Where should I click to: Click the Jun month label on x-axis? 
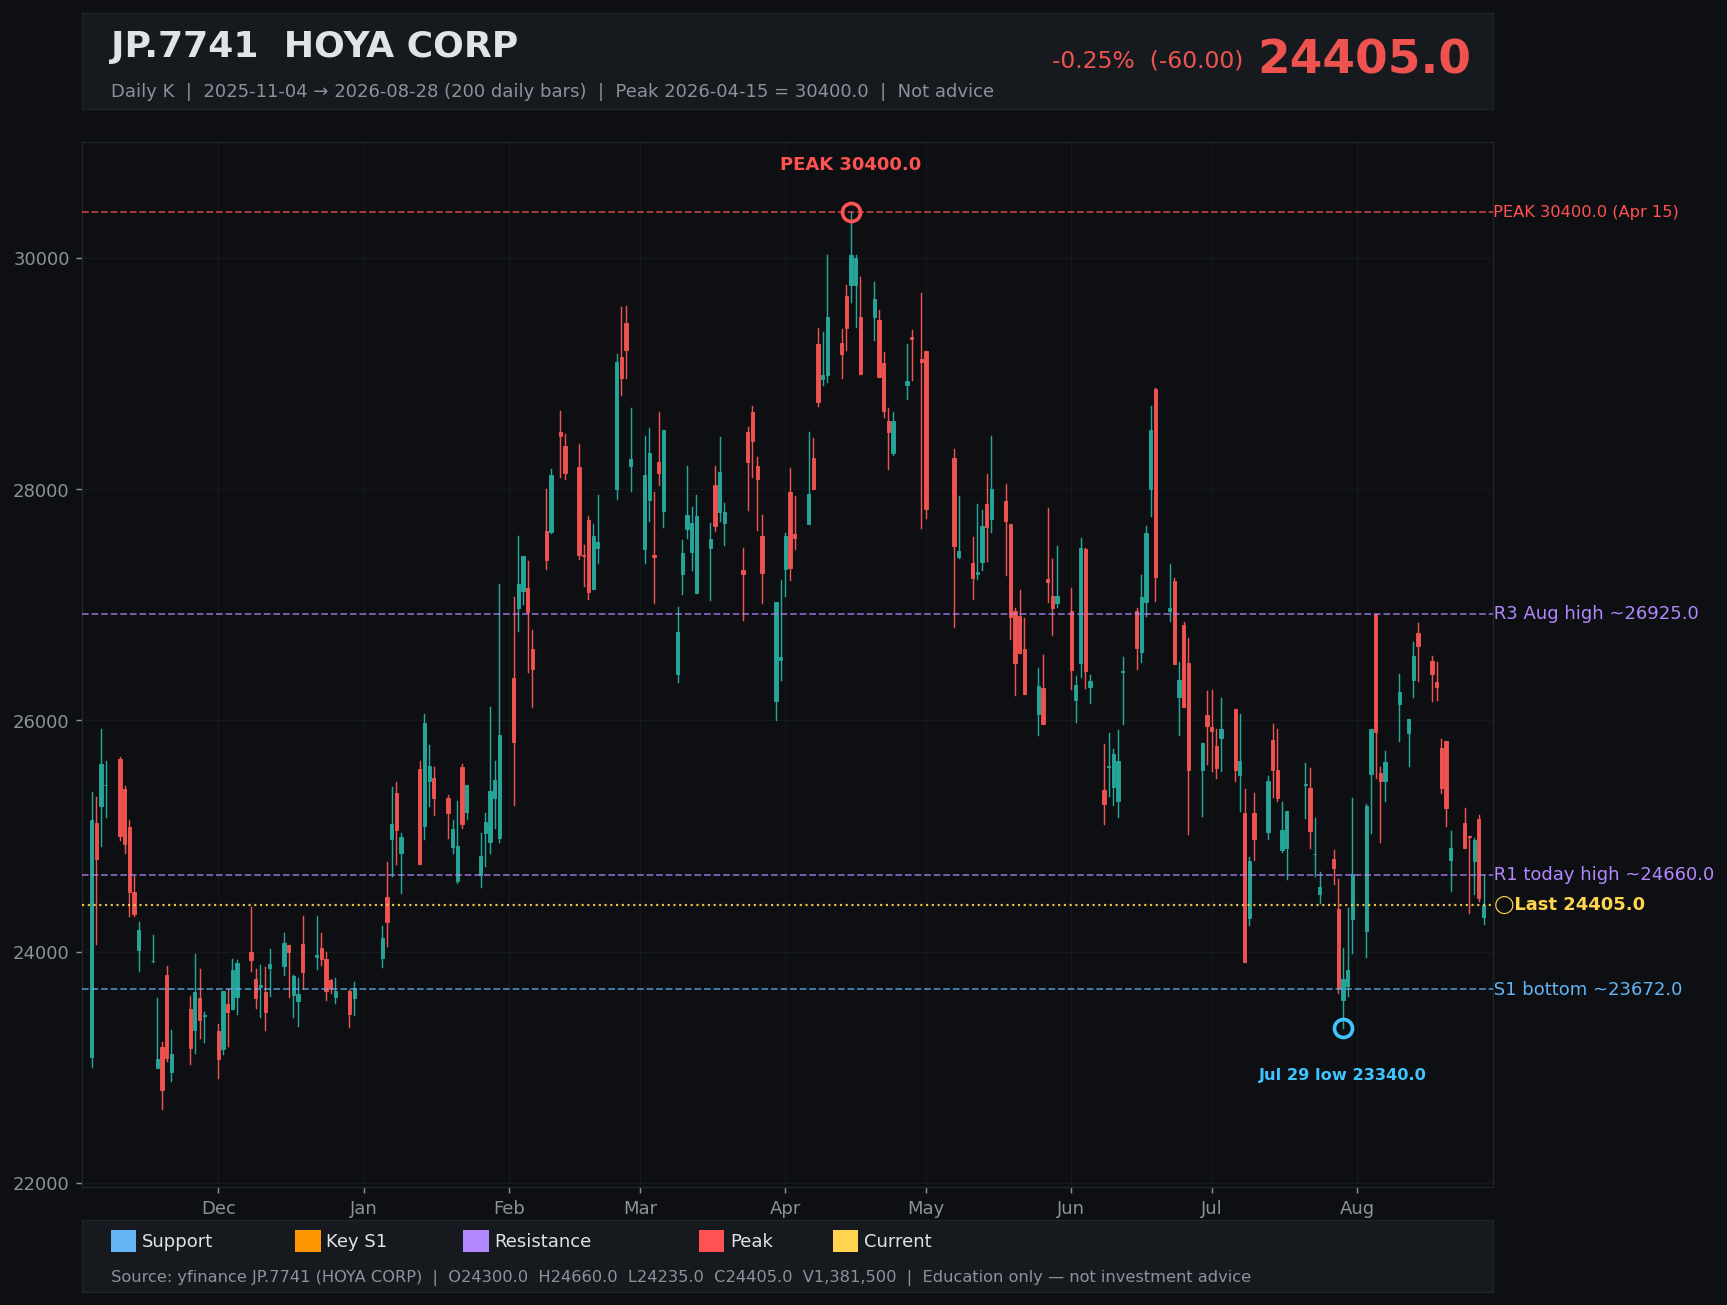(x=1070, y=1208)
